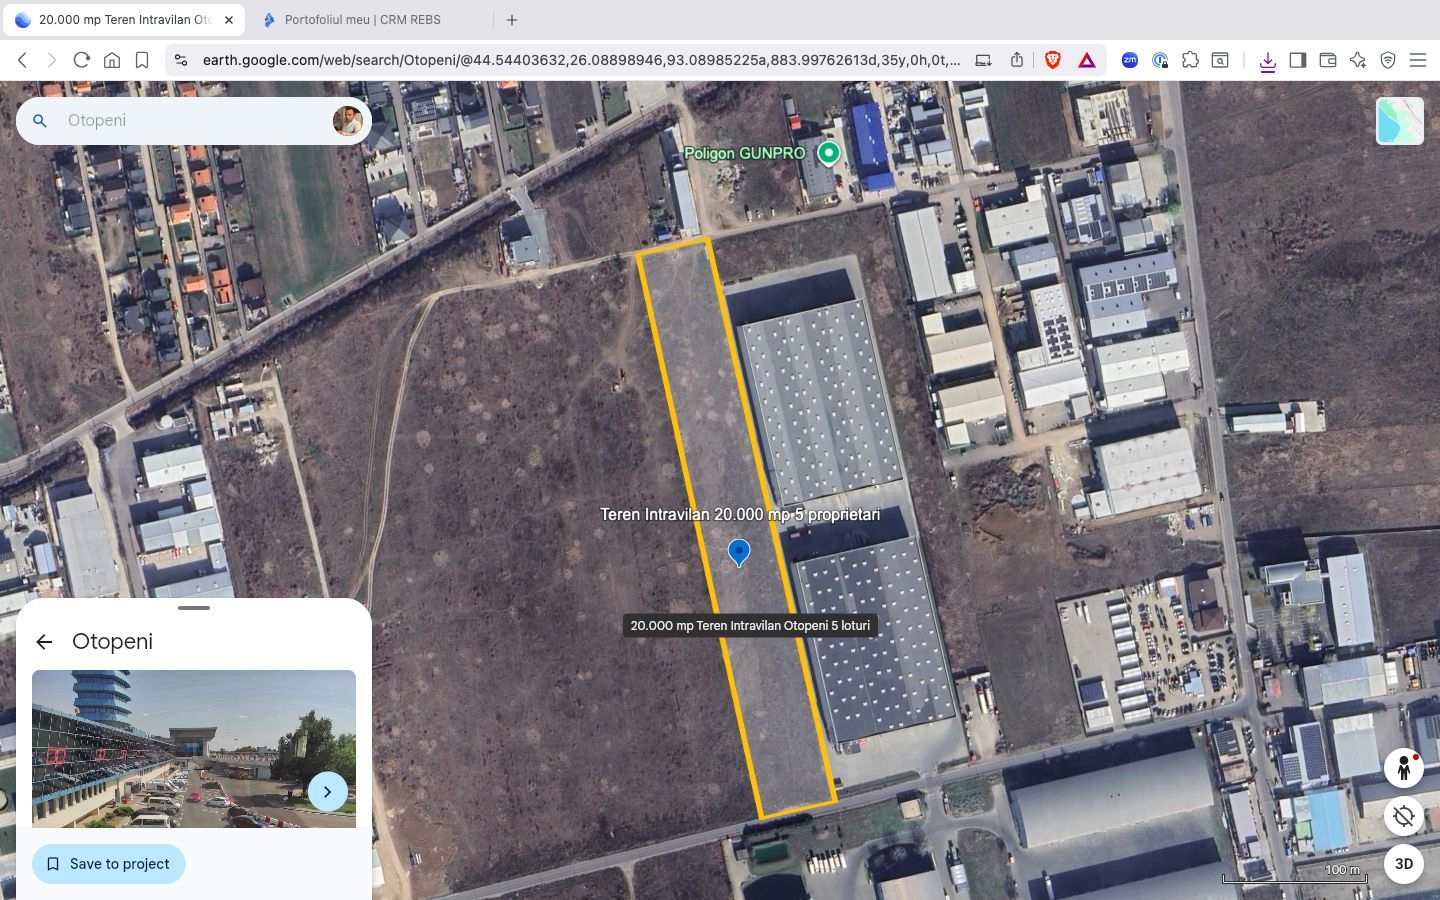Reload the page
Viewport: 1440px width, 900px height.
click(x=82, y=60)
